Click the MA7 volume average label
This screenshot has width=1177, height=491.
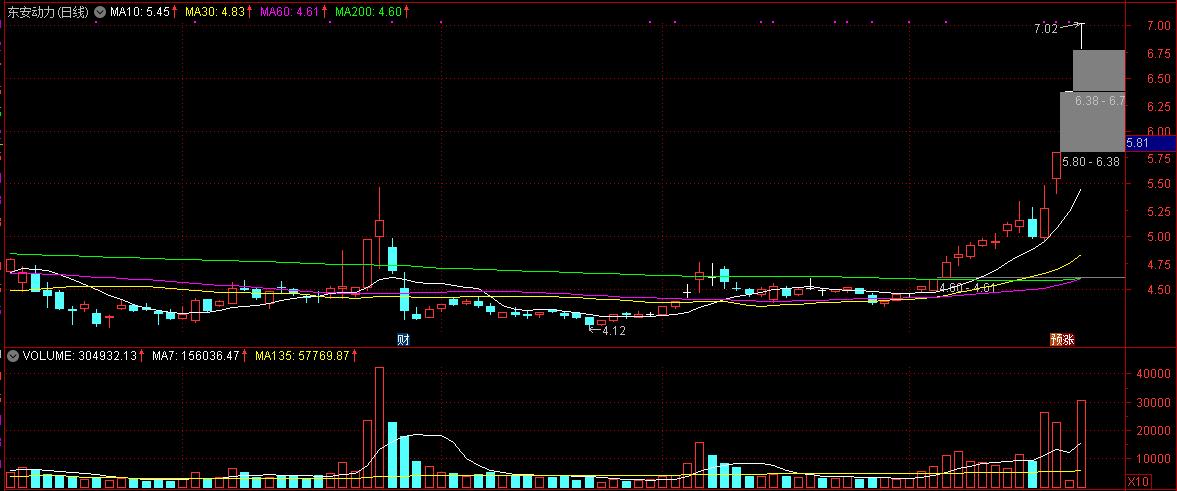tap(196, 355)
